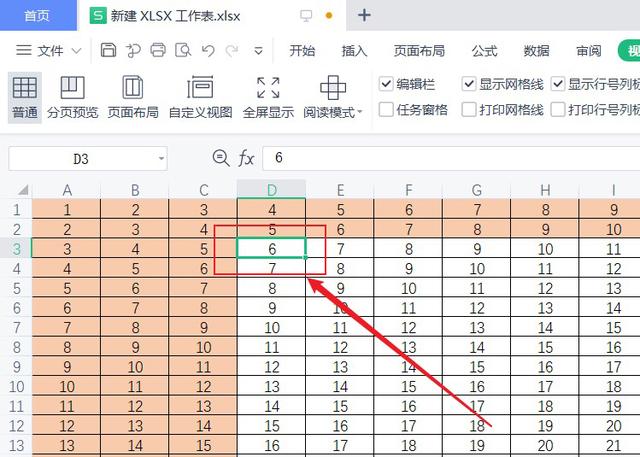Select 普通 normal view icon
Image resolution: width=640 pixels, height=457 pixels.
[x=24, y=98]
